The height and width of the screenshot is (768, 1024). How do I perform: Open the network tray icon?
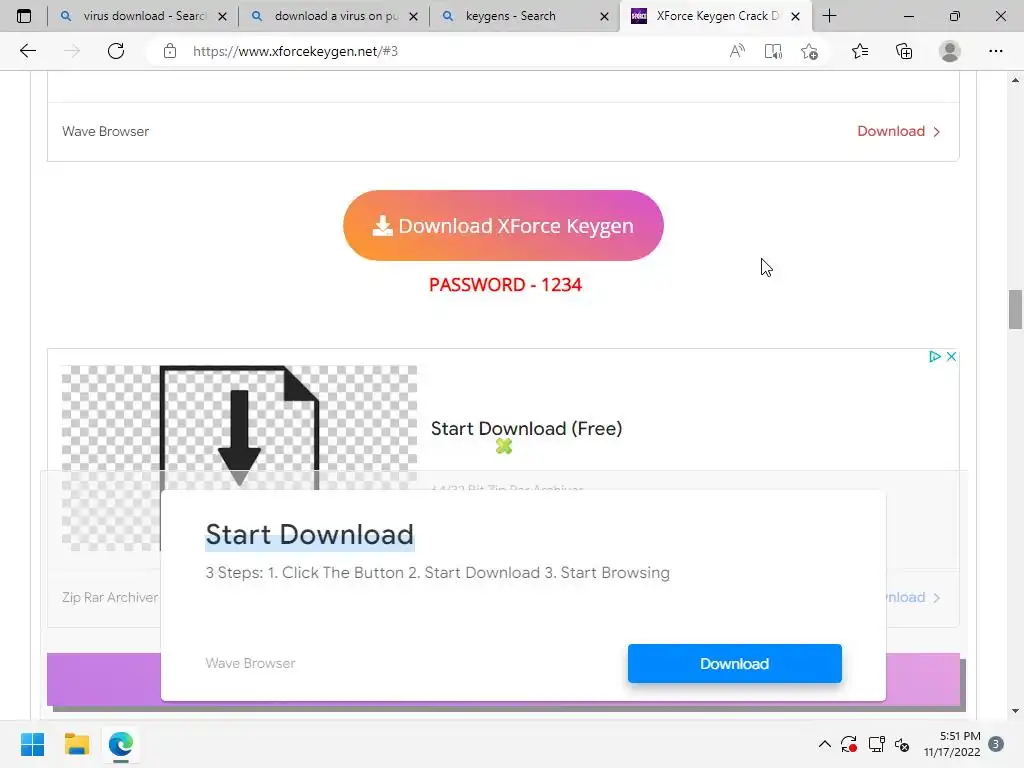[x=876, y=744]
